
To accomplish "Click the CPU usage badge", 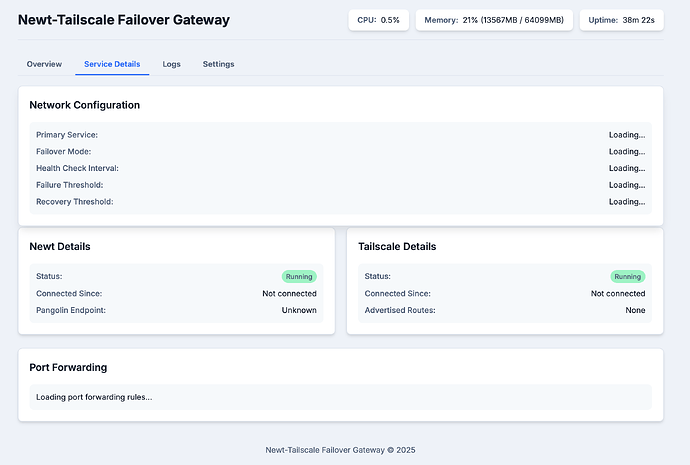I will (x=378, y=20).
